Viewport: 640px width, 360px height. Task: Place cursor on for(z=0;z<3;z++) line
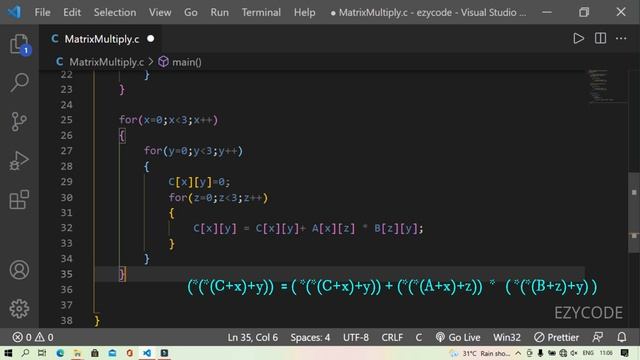coord(218,198)
